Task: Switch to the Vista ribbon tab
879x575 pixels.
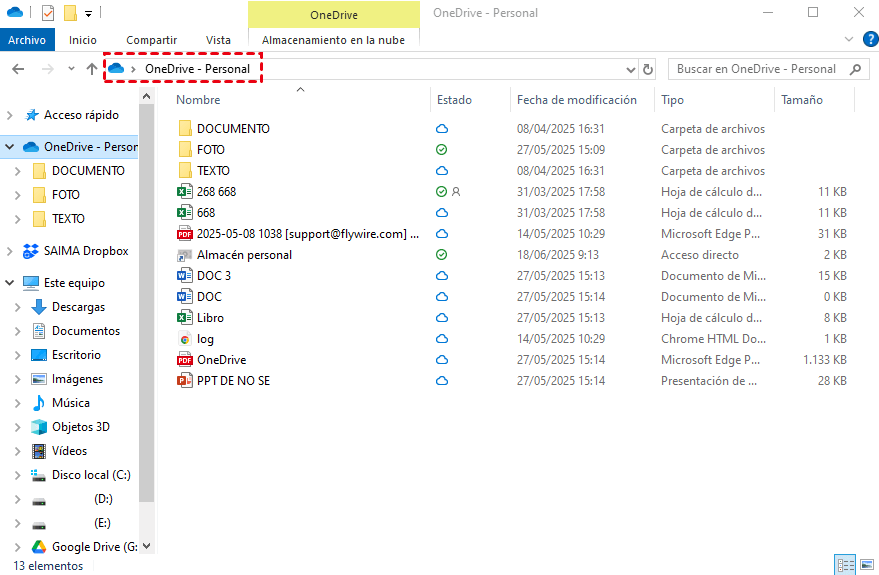Action: tap(218, 40)
